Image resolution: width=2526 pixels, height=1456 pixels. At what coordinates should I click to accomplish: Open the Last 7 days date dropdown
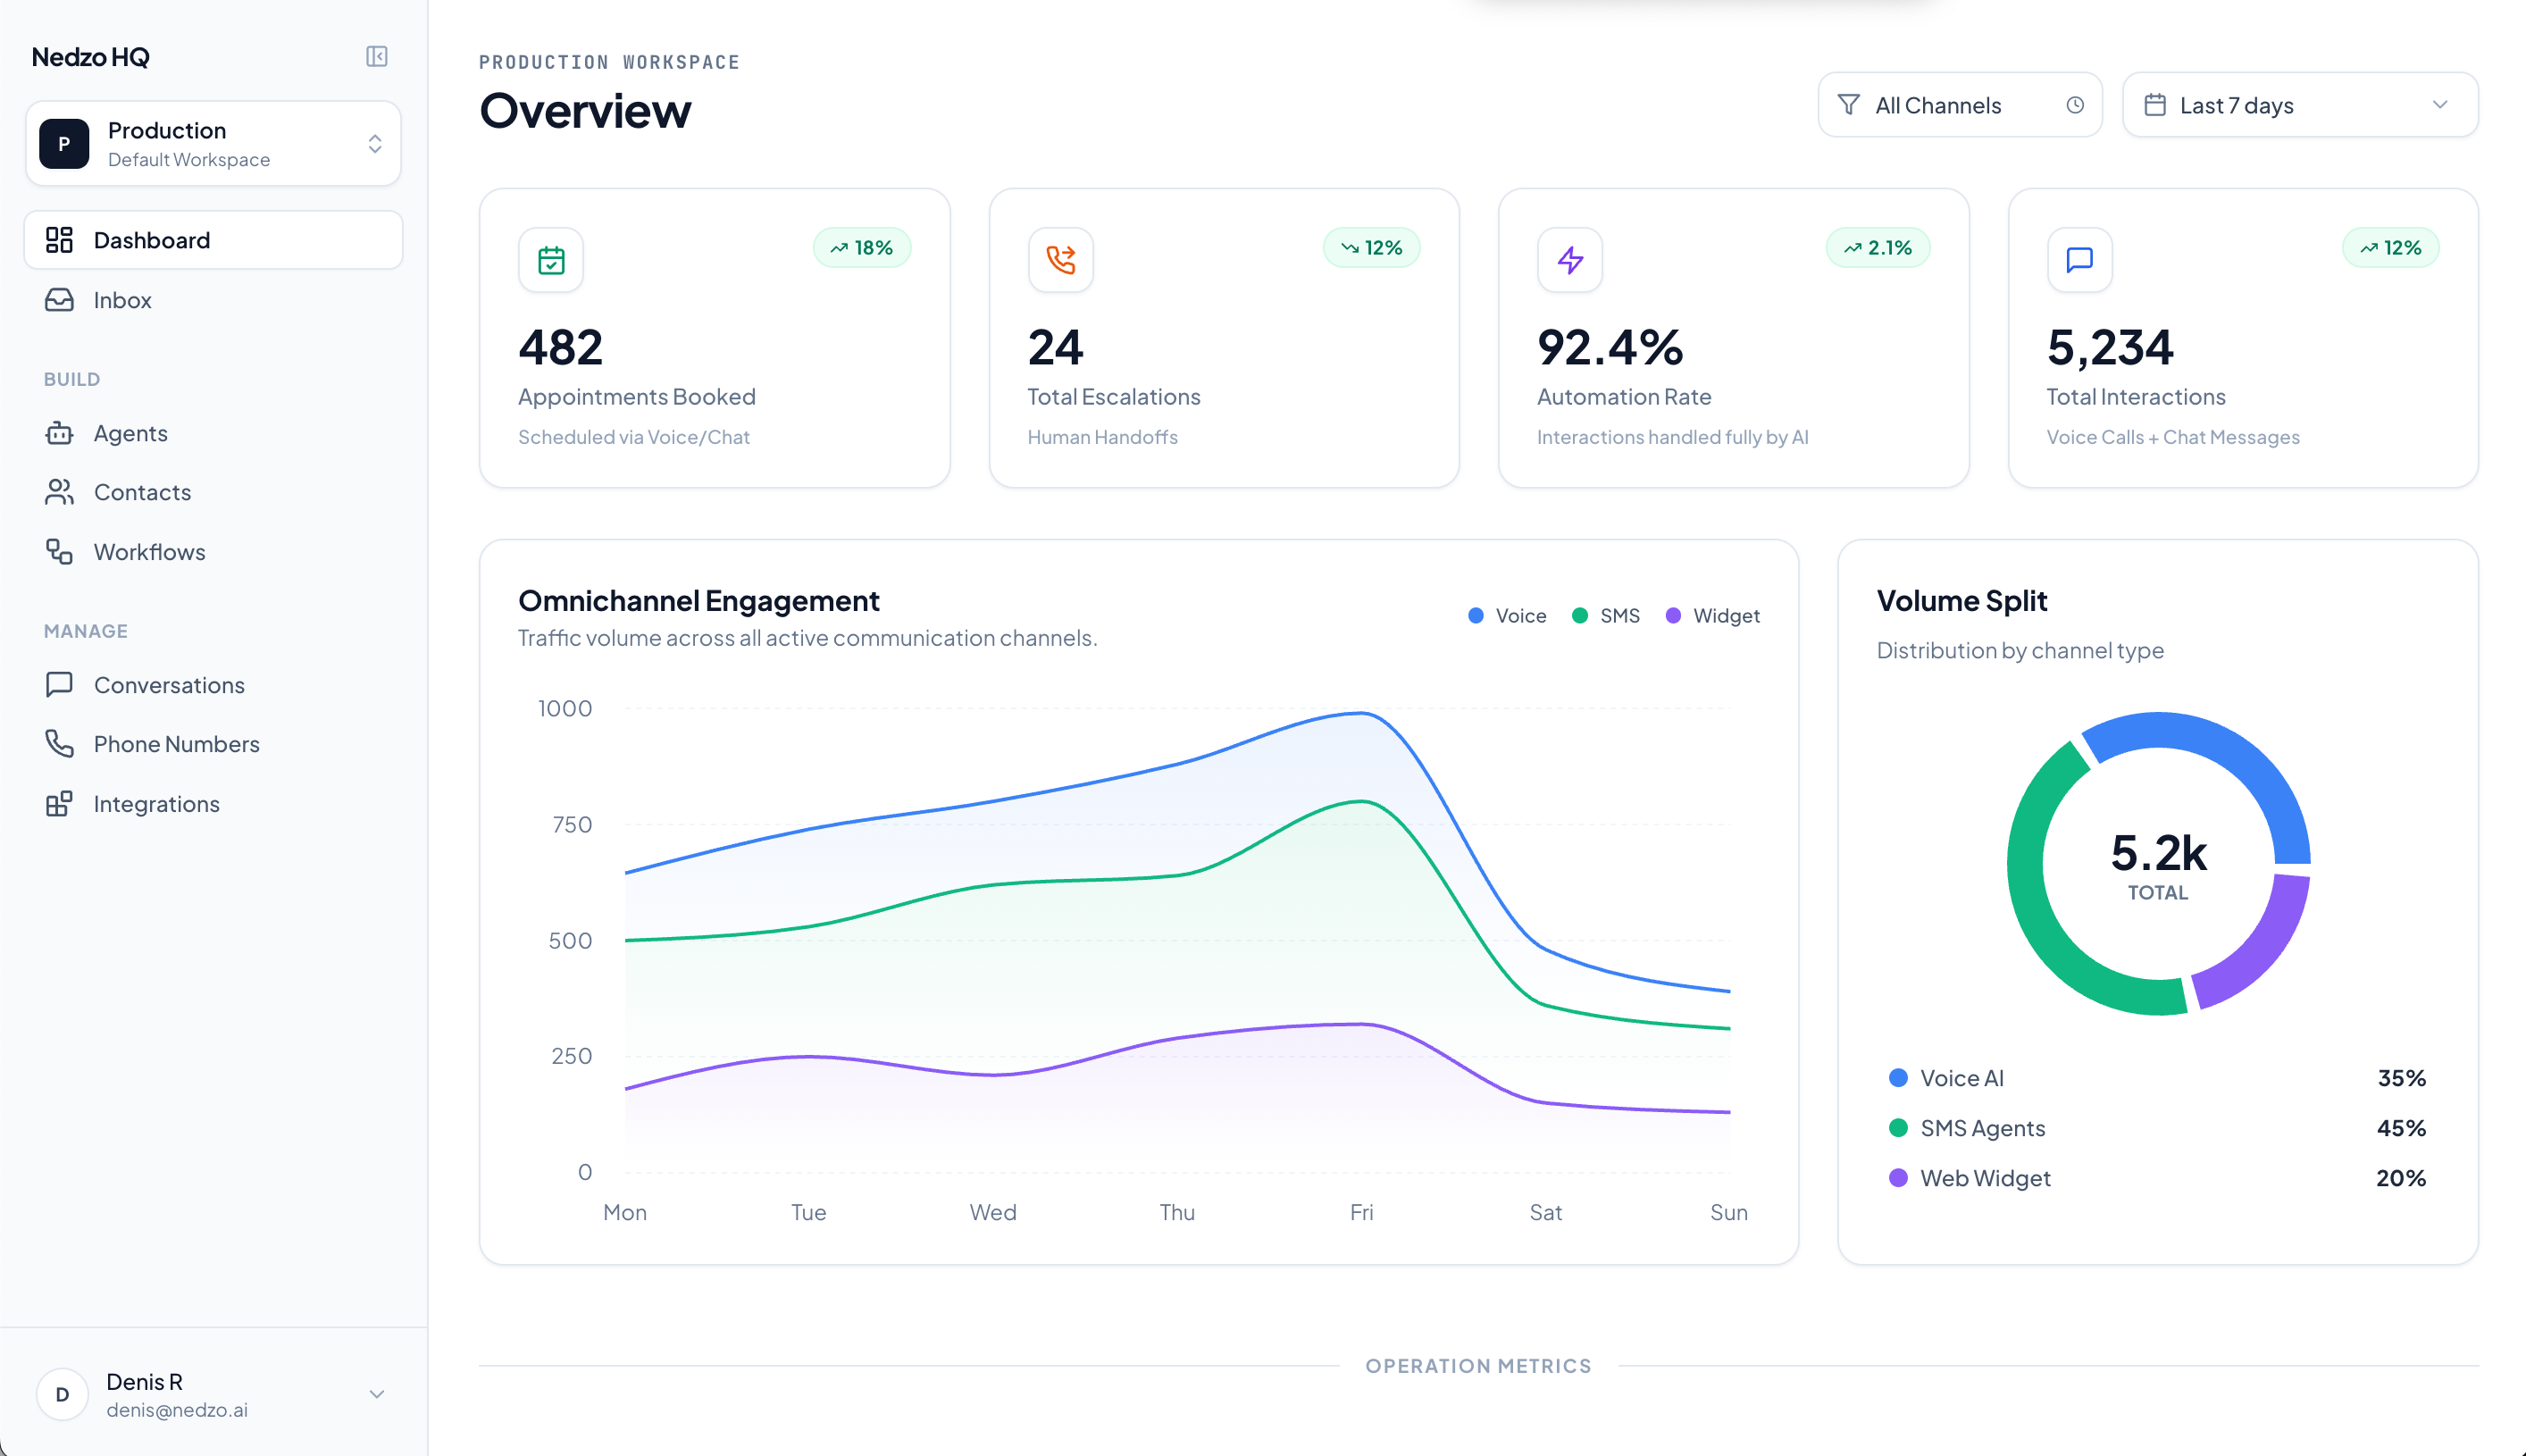pyautogui.click(x=2299, y=105)
